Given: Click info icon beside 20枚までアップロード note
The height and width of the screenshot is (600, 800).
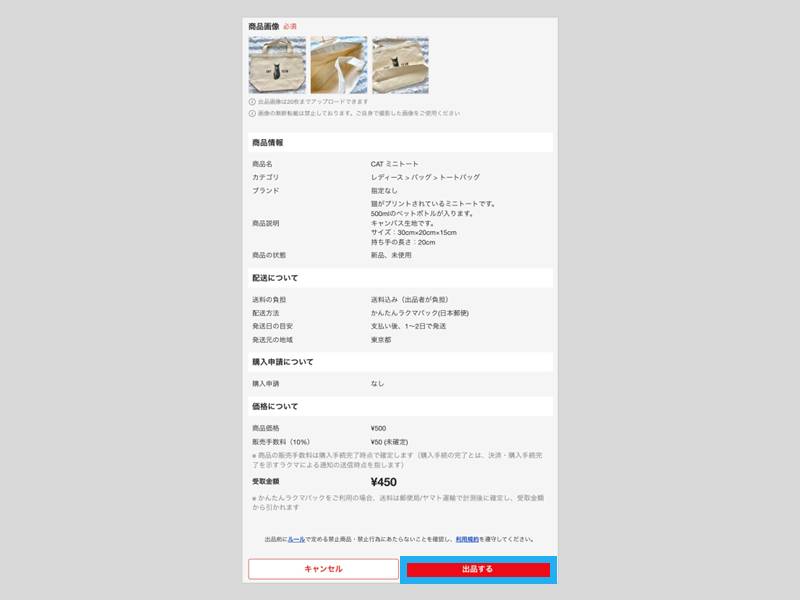Looking at the screenshot, I should 252,102.
